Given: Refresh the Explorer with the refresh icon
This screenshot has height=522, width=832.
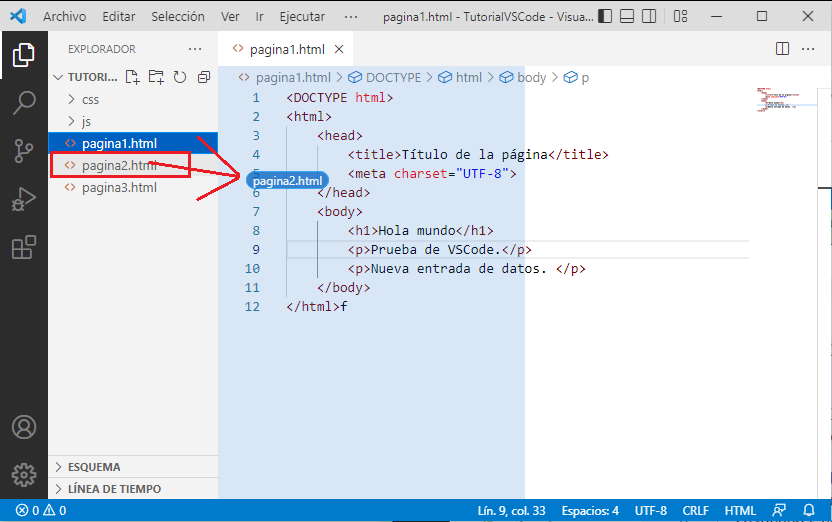Looking at the screenshot, I should (180, 77).
